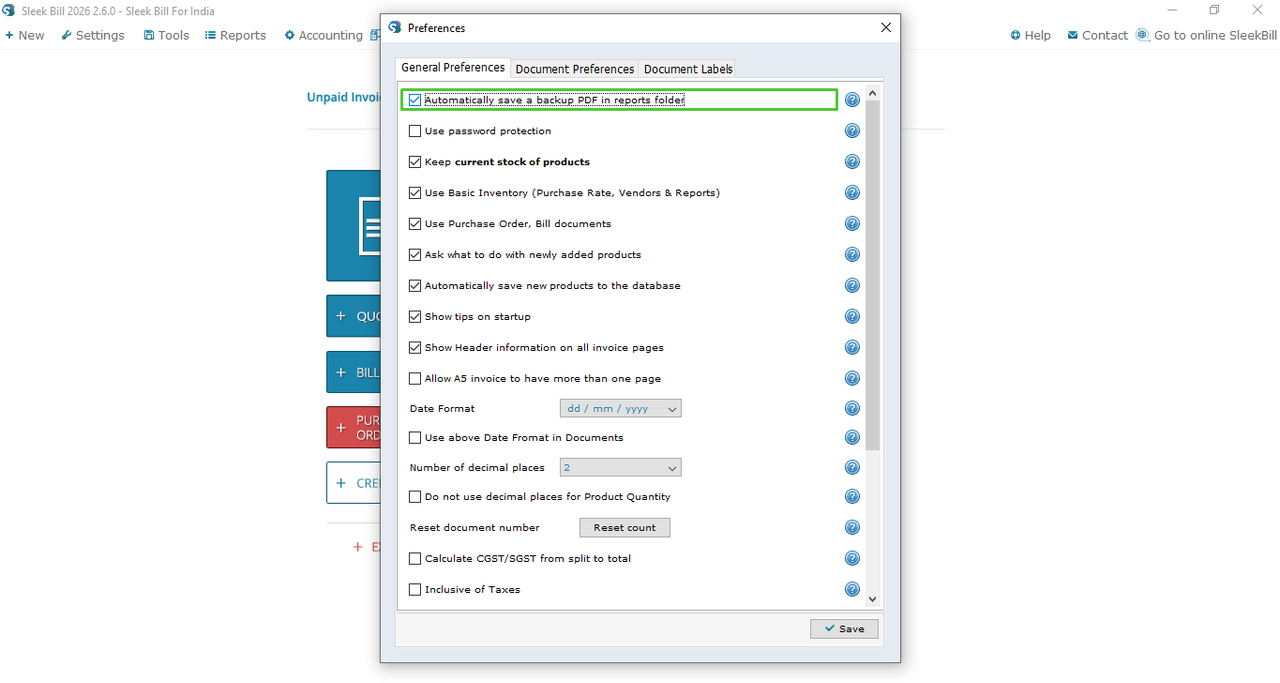Expand Number of decimal places dropdown
Image resolution: width=1280 pixels, height=683 pixels.
click(620, 467)
